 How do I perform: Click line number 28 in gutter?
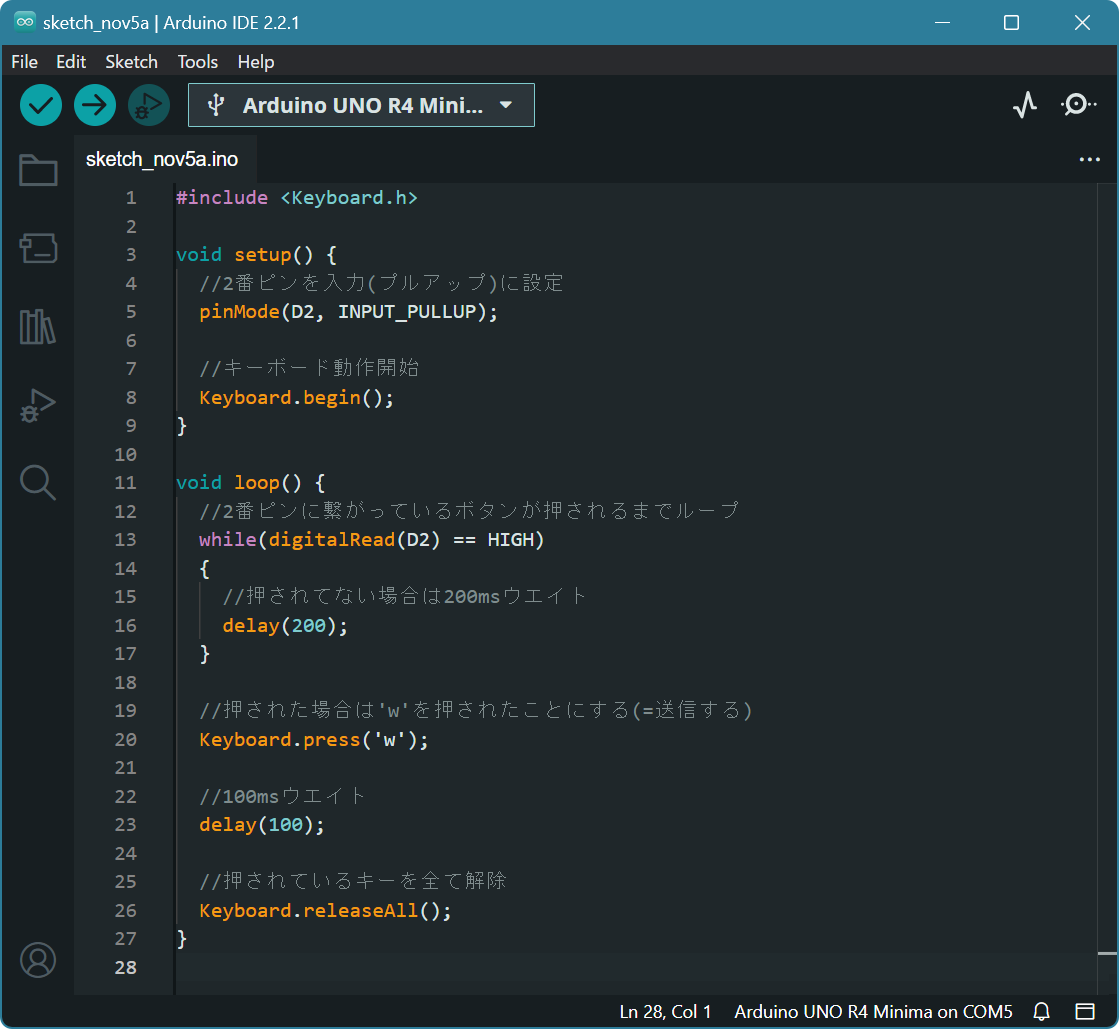pos(126,968)
